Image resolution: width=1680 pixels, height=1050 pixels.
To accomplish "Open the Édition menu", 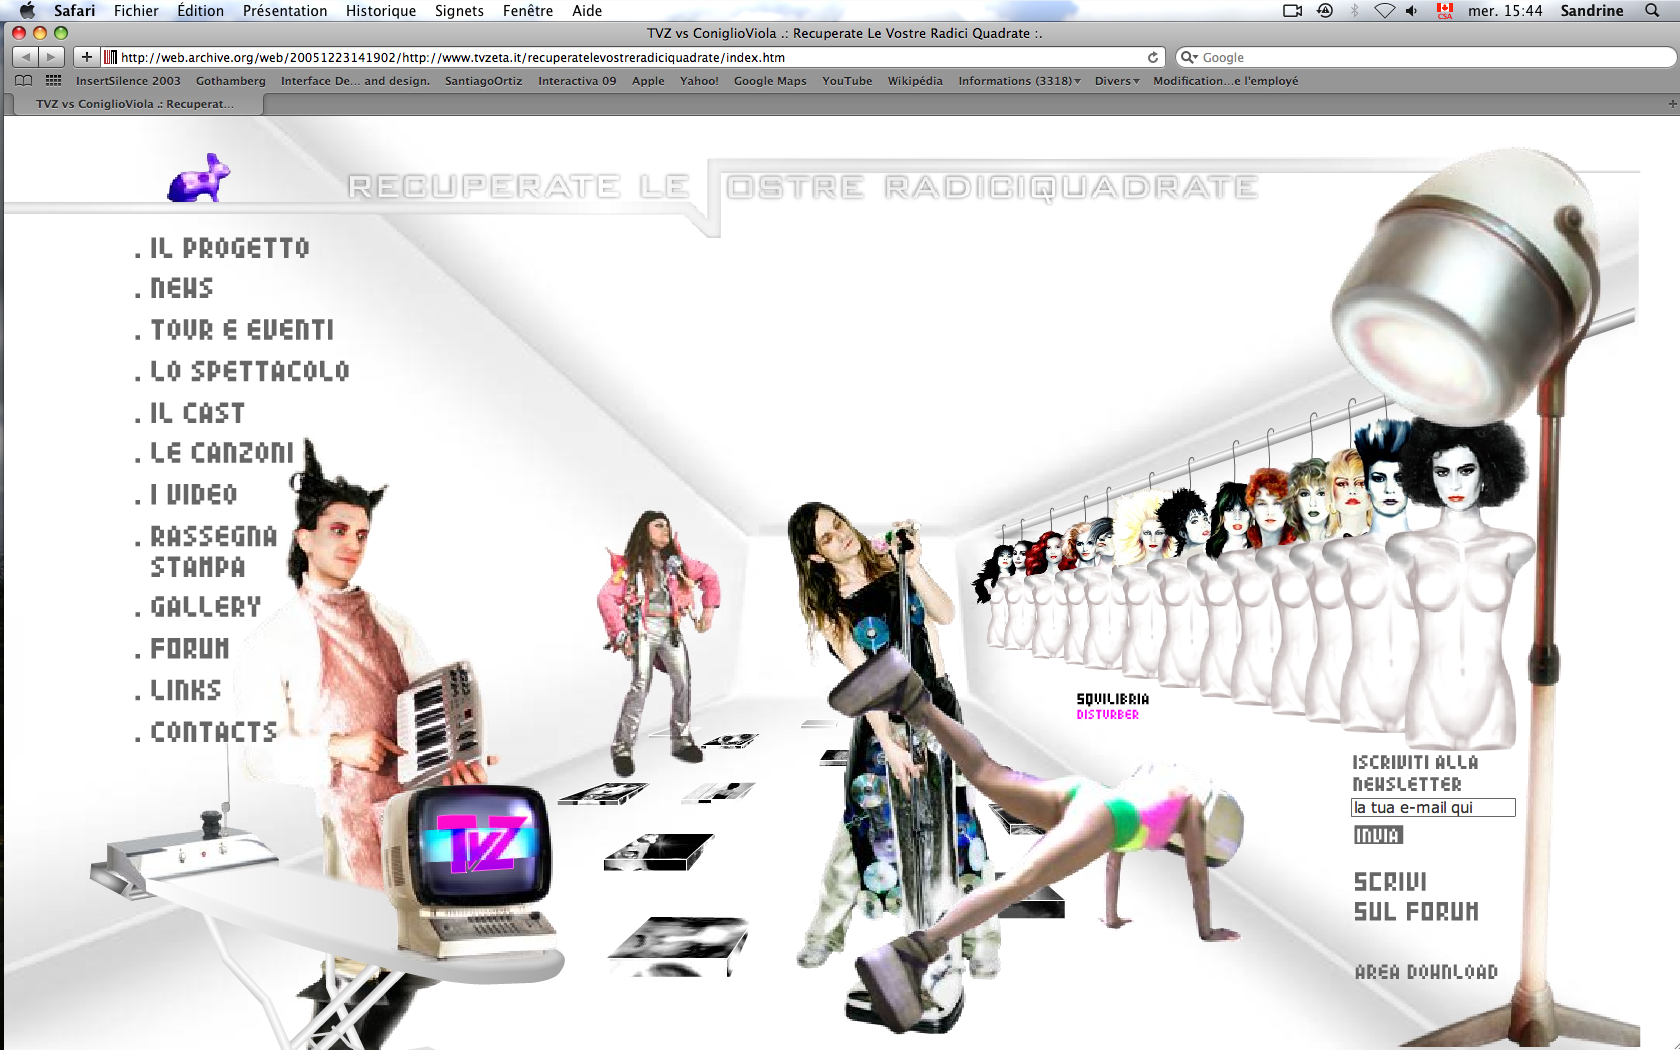I will click(200, 10).
